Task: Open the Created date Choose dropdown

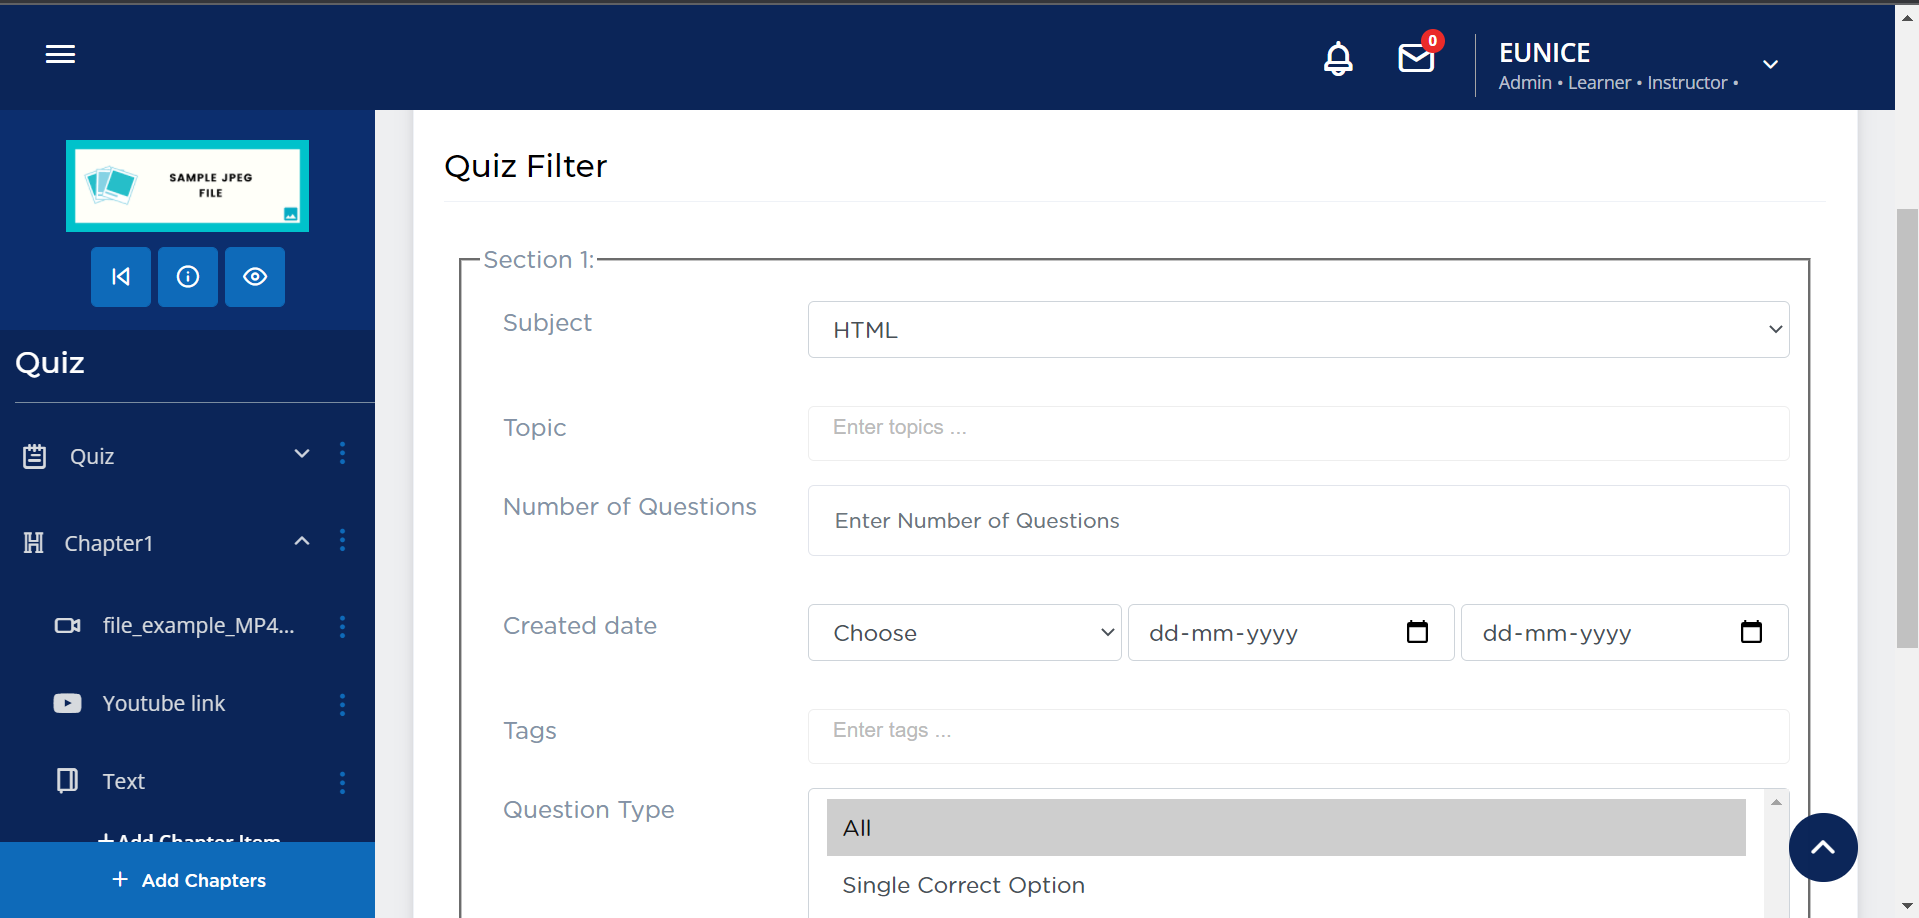Action: pyautogui.click(x=964, y=633)
